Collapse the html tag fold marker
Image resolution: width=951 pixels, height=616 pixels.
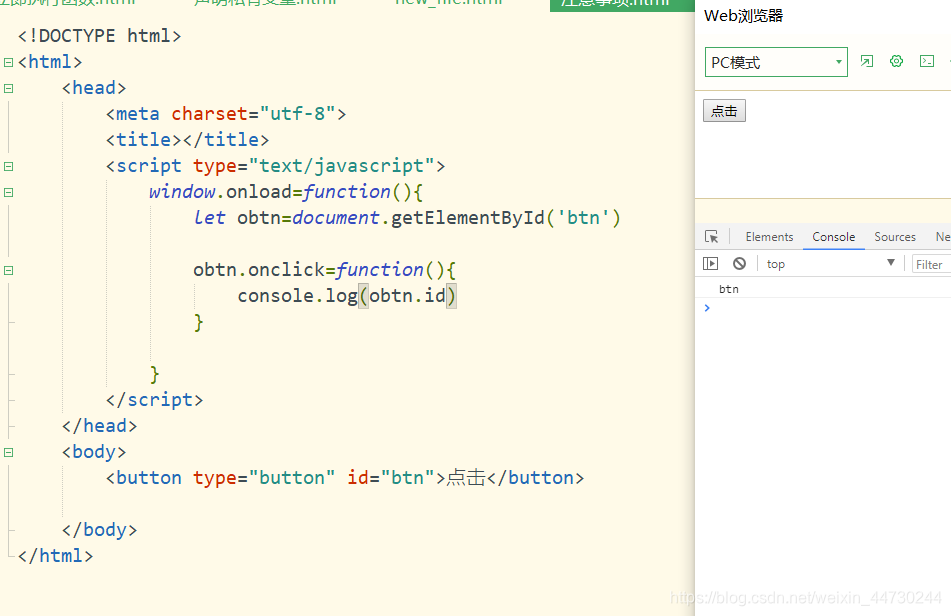[8, 62]
